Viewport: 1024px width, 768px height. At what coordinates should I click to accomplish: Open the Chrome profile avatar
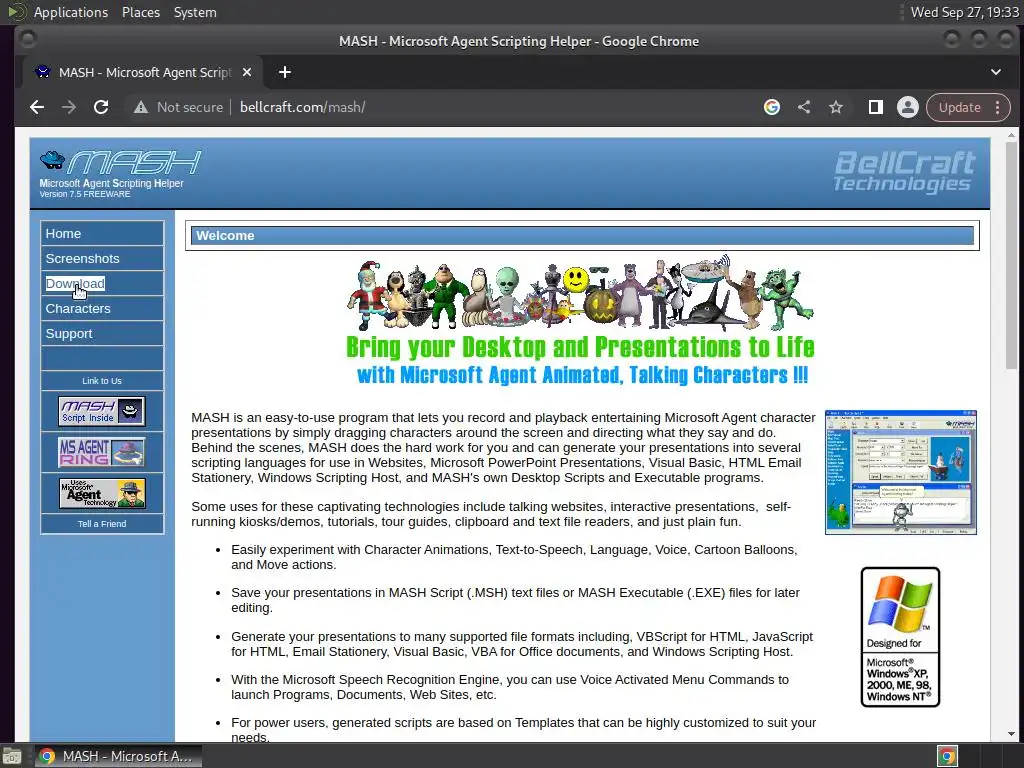click(x=908, y=107)
